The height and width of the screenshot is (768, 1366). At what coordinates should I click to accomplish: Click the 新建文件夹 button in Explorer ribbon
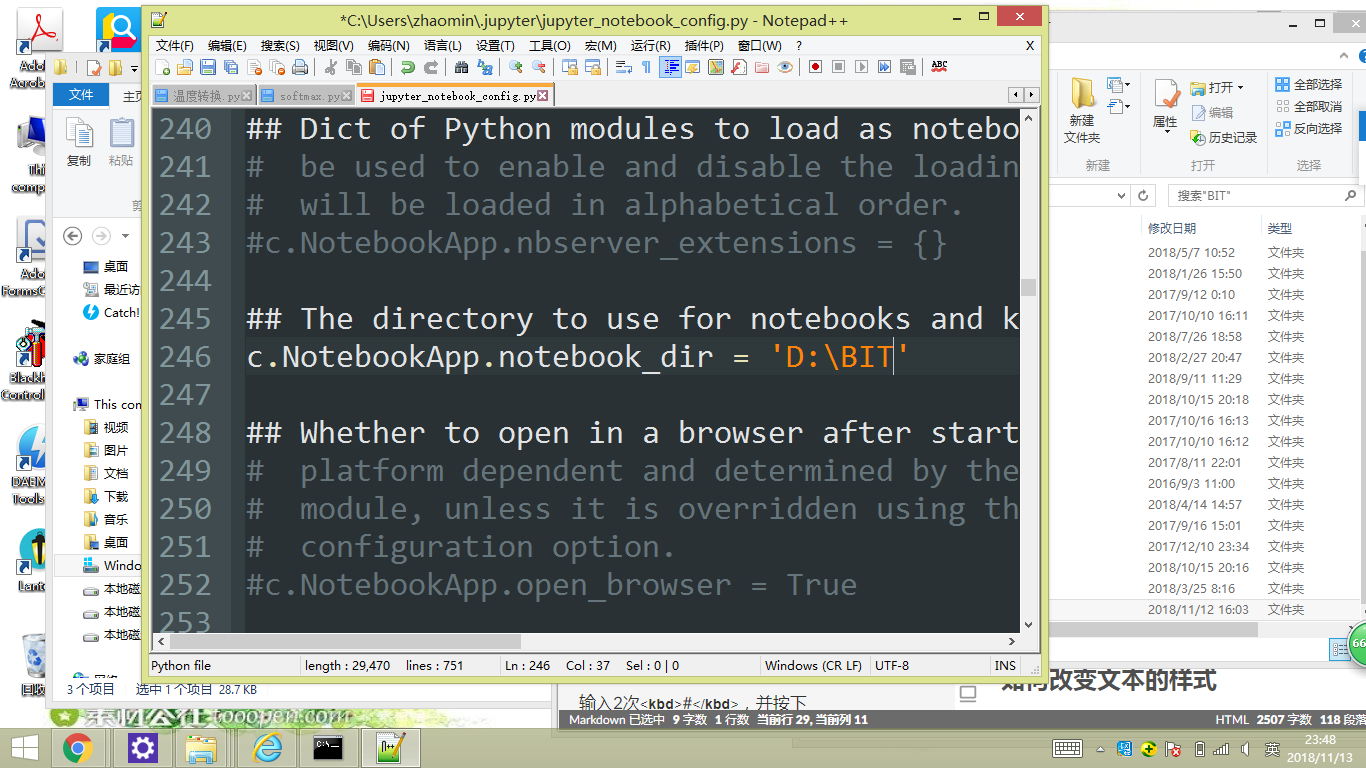click(x=1082, y=110)
